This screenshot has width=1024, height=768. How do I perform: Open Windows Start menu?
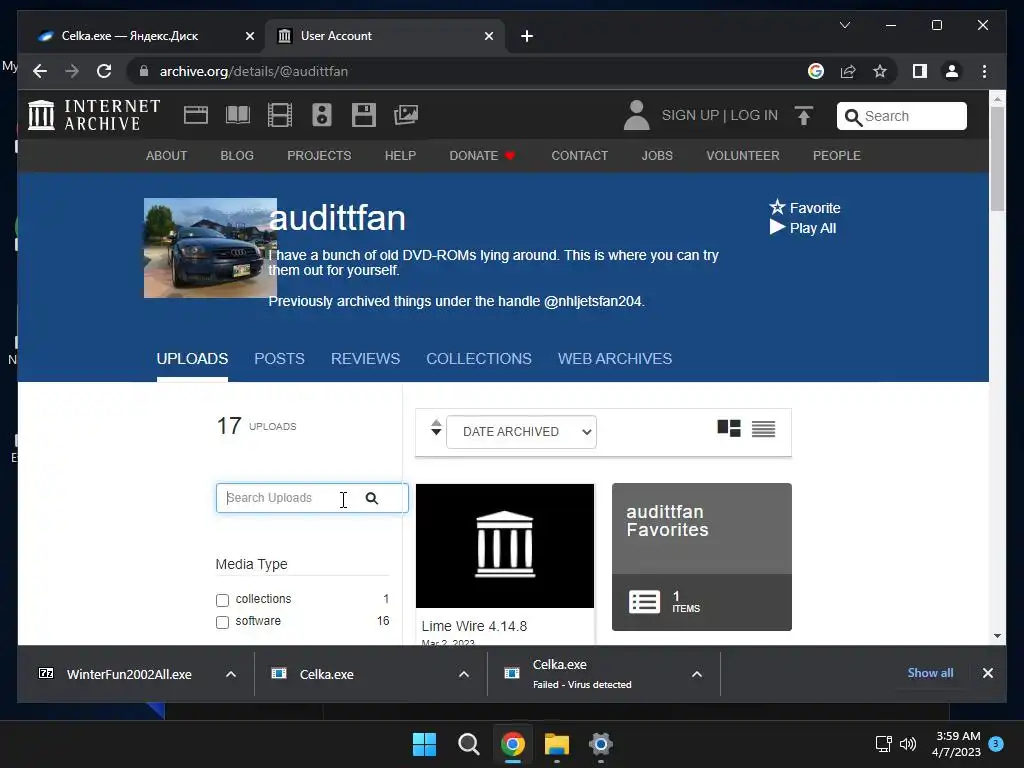424,744
